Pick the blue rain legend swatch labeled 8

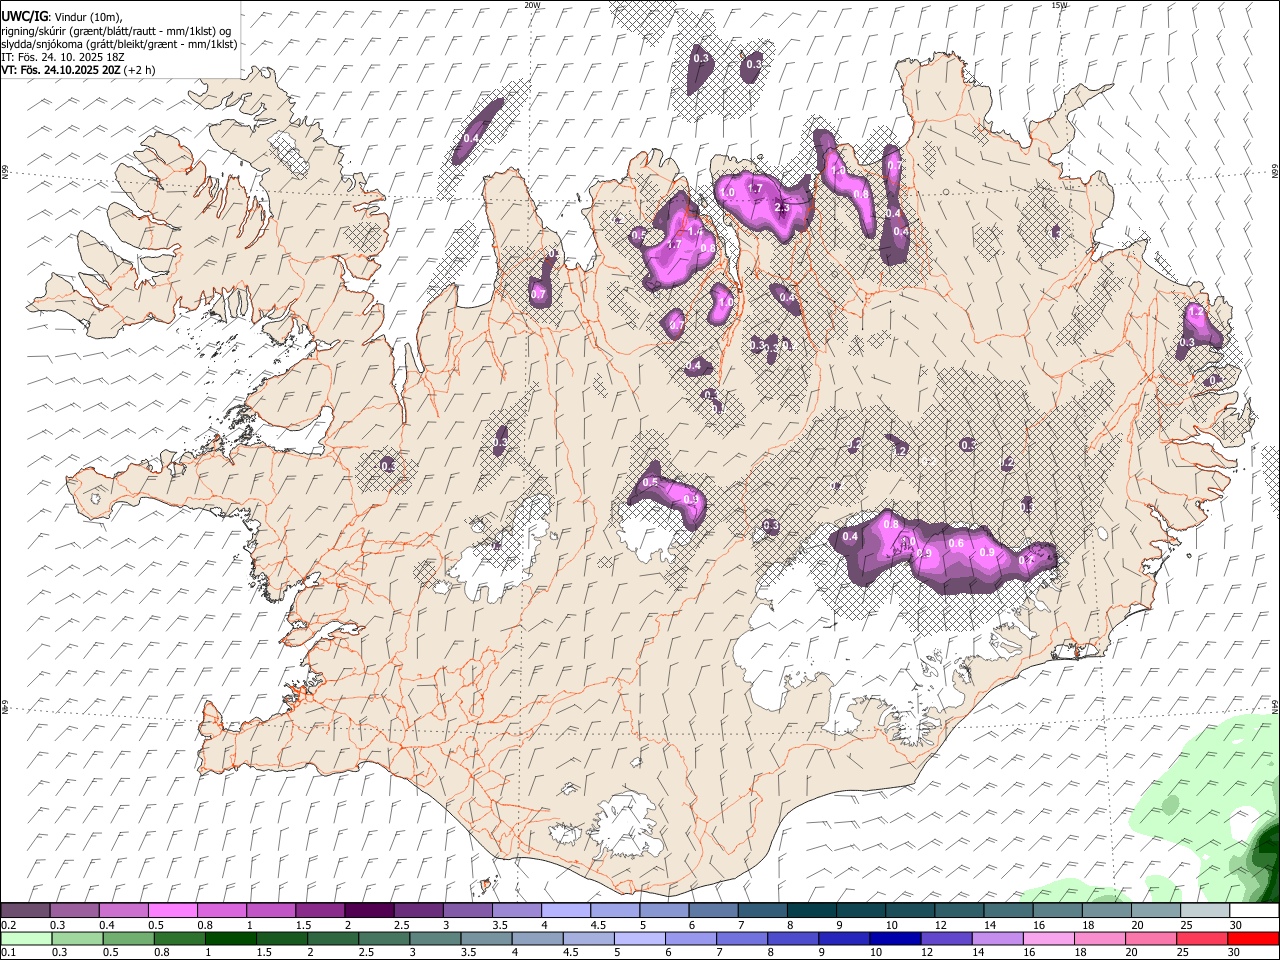pyautogui.click(x=791, y=938)
